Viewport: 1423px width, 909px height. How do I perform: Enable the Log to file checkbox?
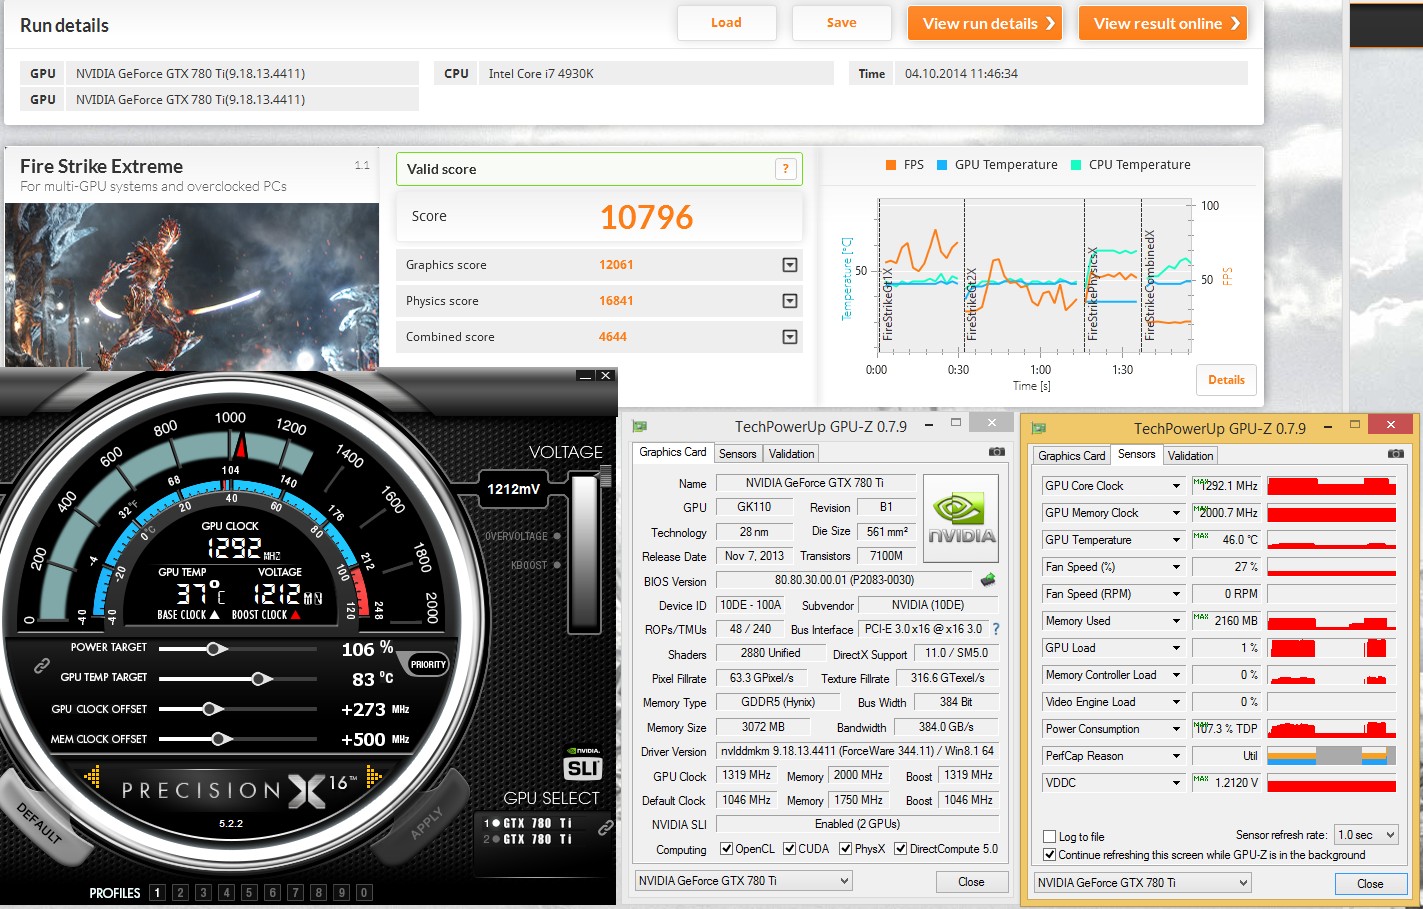click(1049, 837)
